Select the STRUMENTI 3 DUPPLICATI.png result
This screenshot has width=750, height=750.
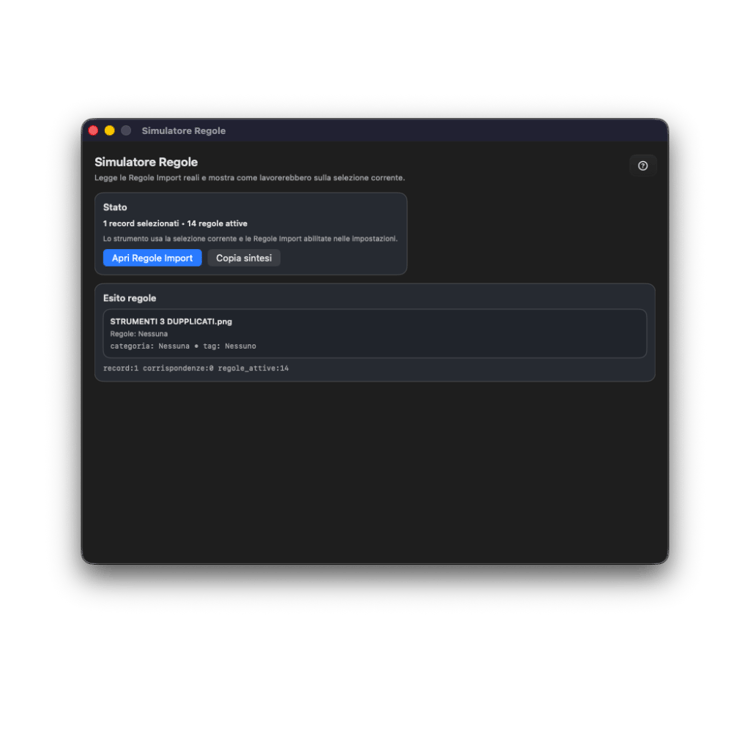click(375, 333)
